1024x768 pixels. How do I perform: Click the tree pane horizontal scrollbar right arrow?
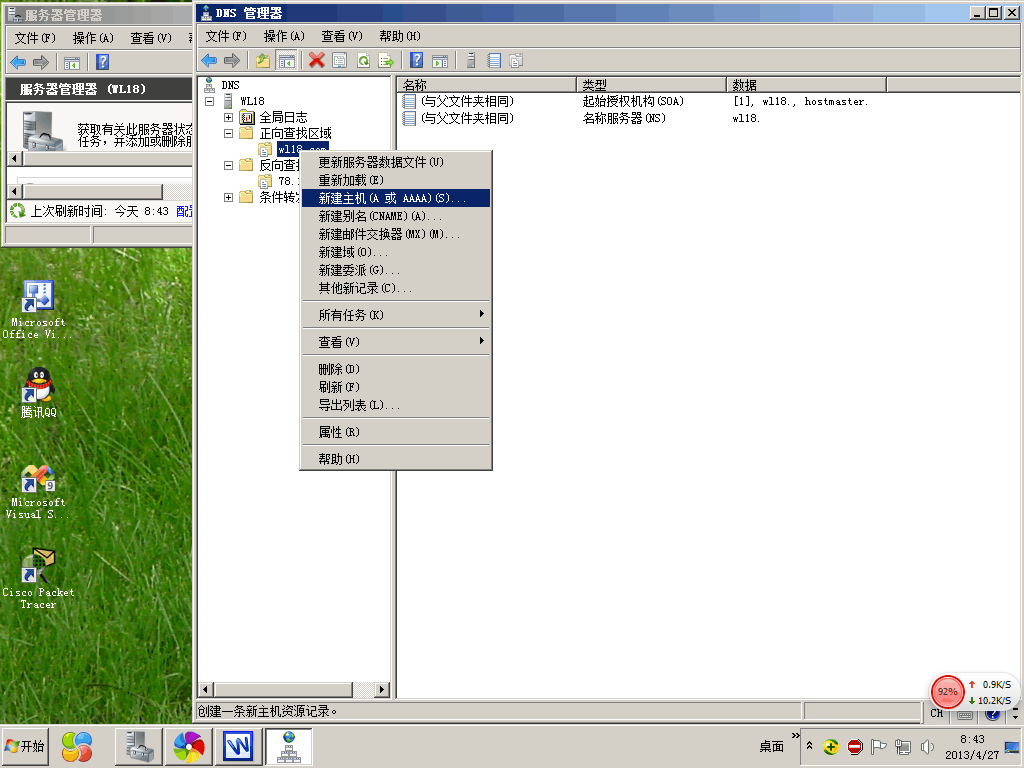click(x=385, y=689)
